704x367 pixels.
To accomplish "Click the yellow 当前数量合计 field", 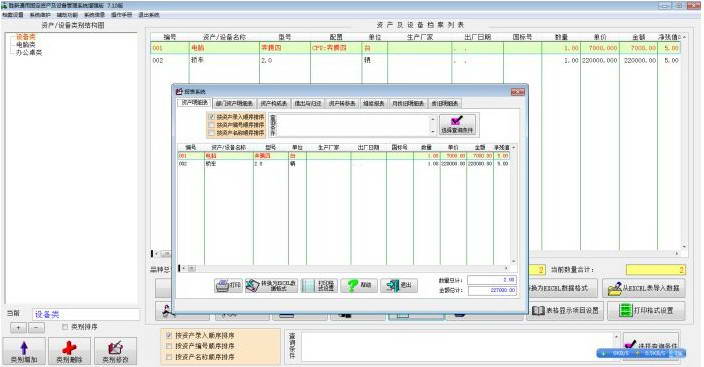I will click(x=656, y=270).
